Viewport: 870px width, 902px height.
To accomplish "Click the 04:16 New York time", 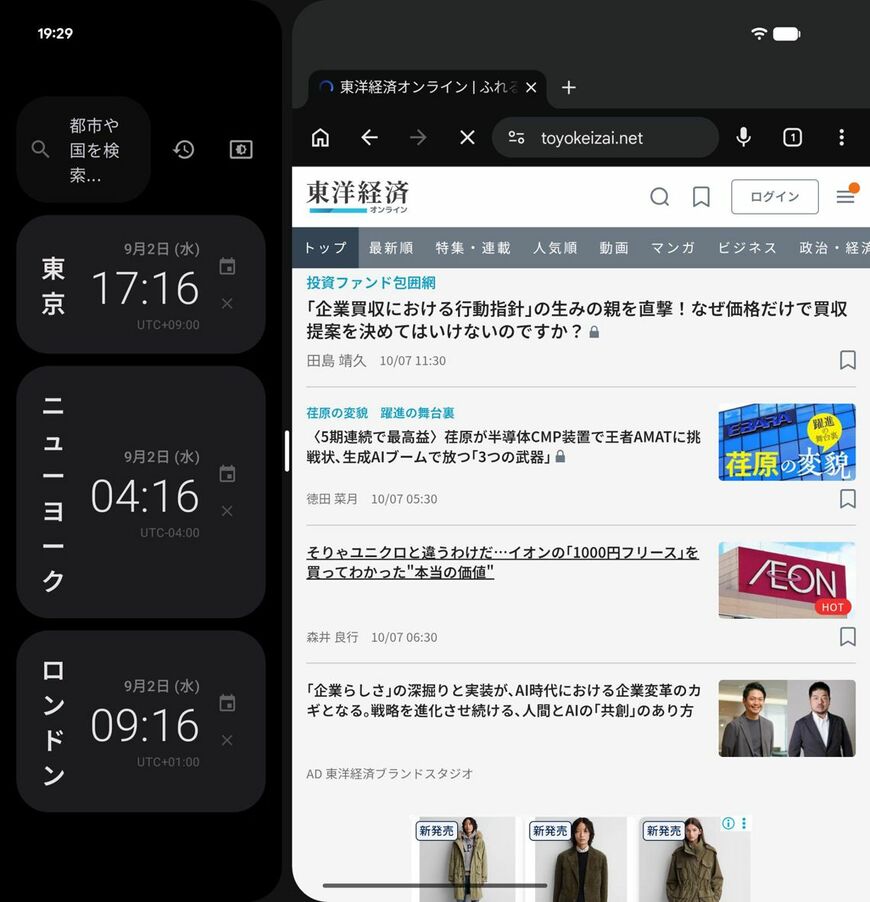I will (x=145, y=495).
